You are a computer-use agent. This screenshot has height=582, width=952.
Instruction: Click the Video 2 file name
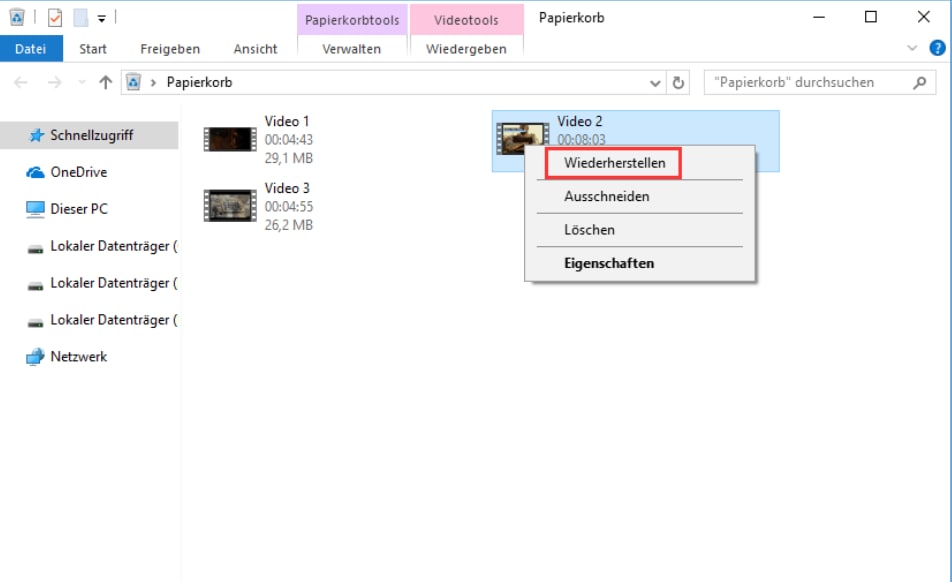coord(580,121)
